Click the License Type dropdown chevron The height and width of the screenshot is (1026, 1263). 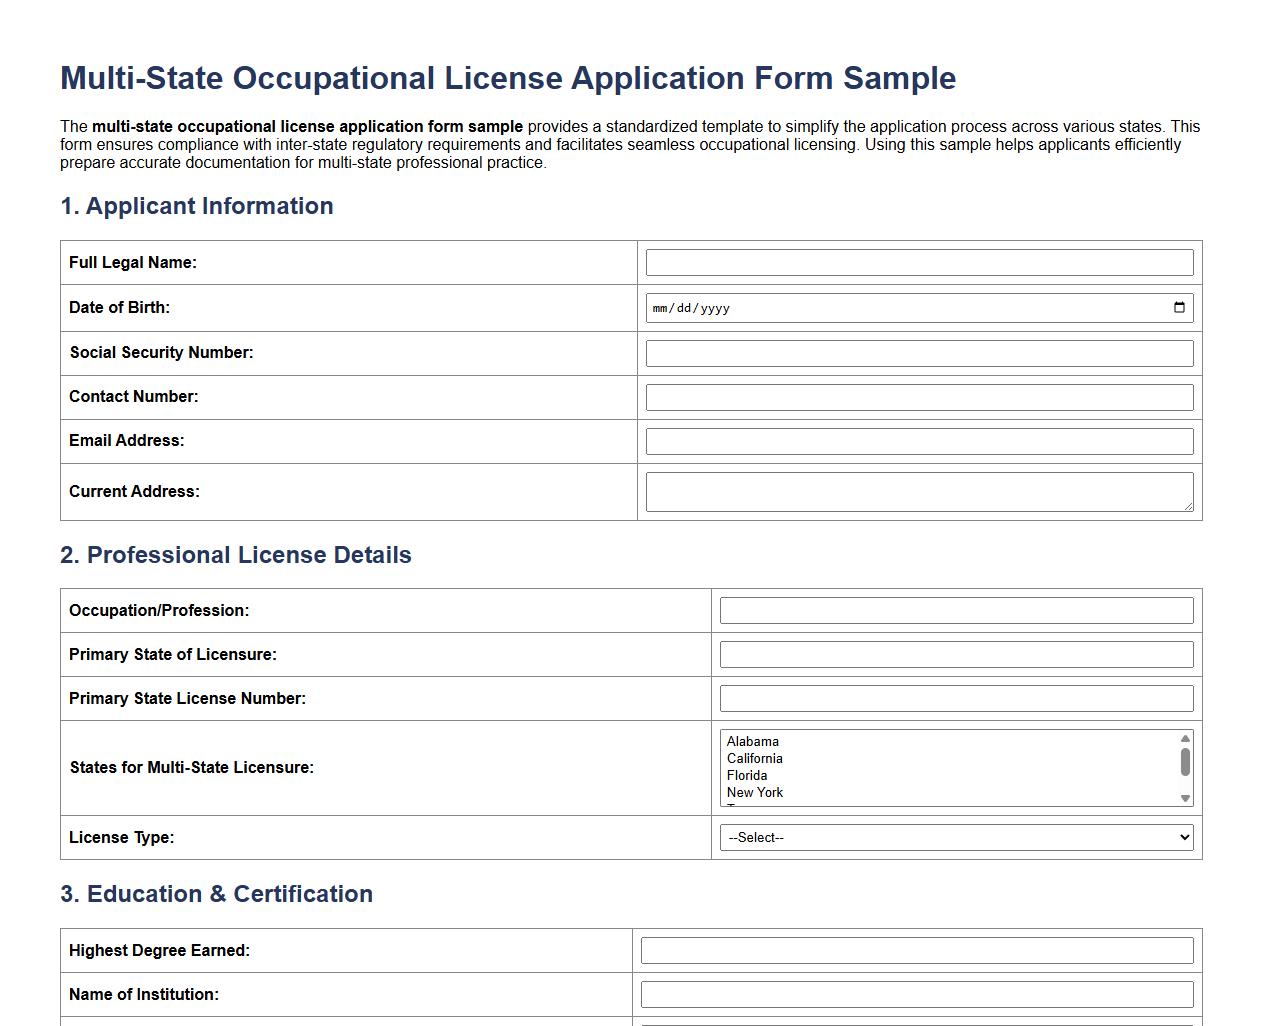click(1184, 837)
